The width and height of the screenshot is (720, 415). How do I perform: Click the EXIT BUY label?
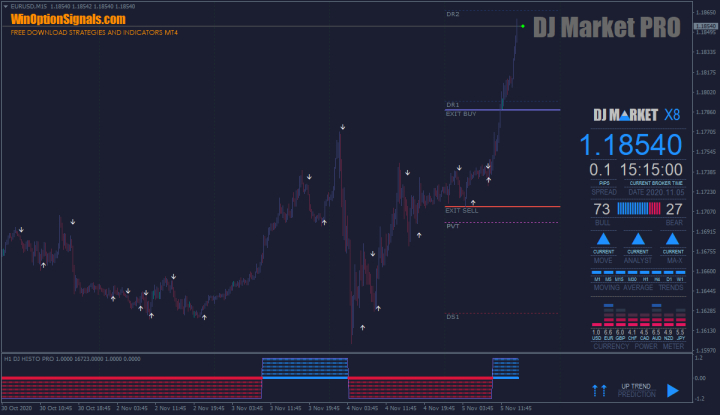[461, 114]
